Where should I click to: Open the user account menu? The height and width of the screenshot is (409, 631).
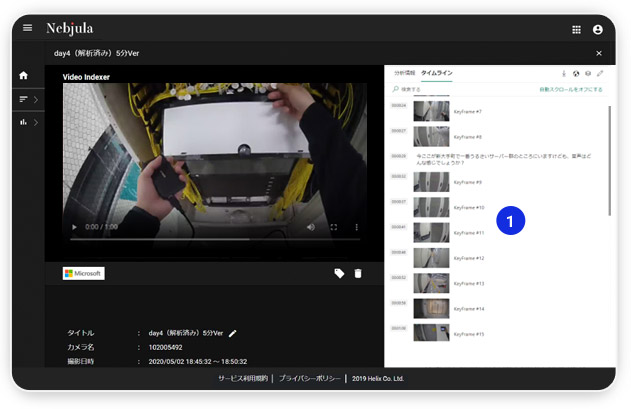tap(598, 29)
